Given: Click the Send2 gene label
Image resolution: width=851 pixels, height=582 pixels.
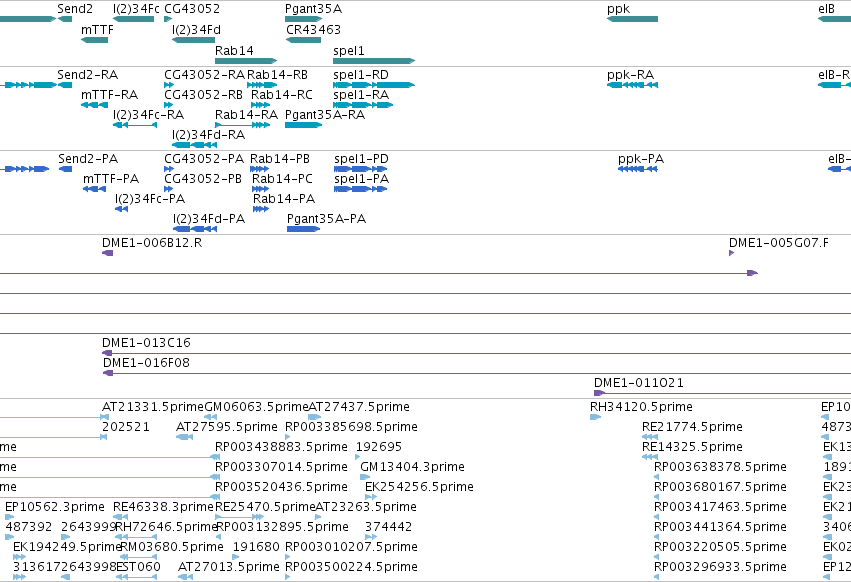Looking at the screenshot, I should (x=75, y=9).
